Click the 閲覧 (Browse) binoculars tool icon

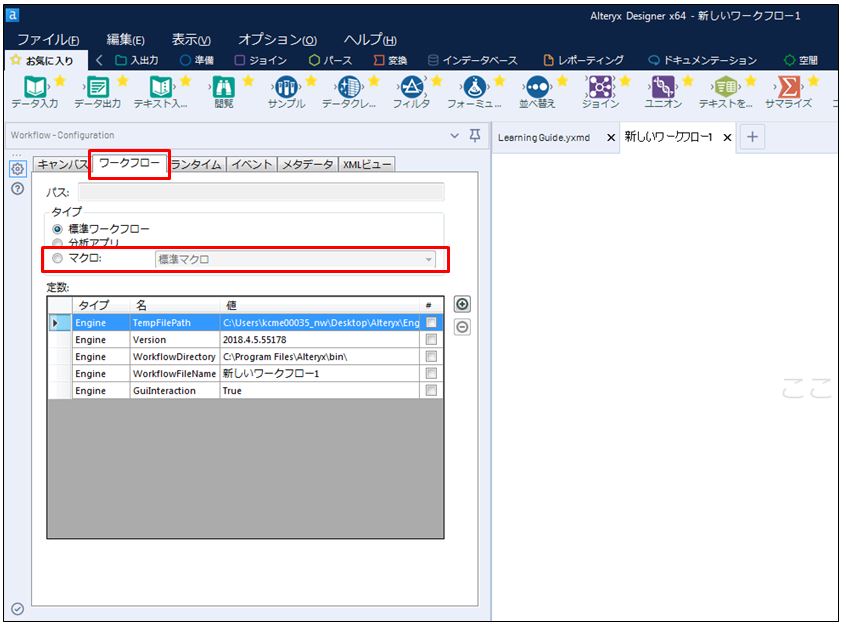(x=223, y=88)
